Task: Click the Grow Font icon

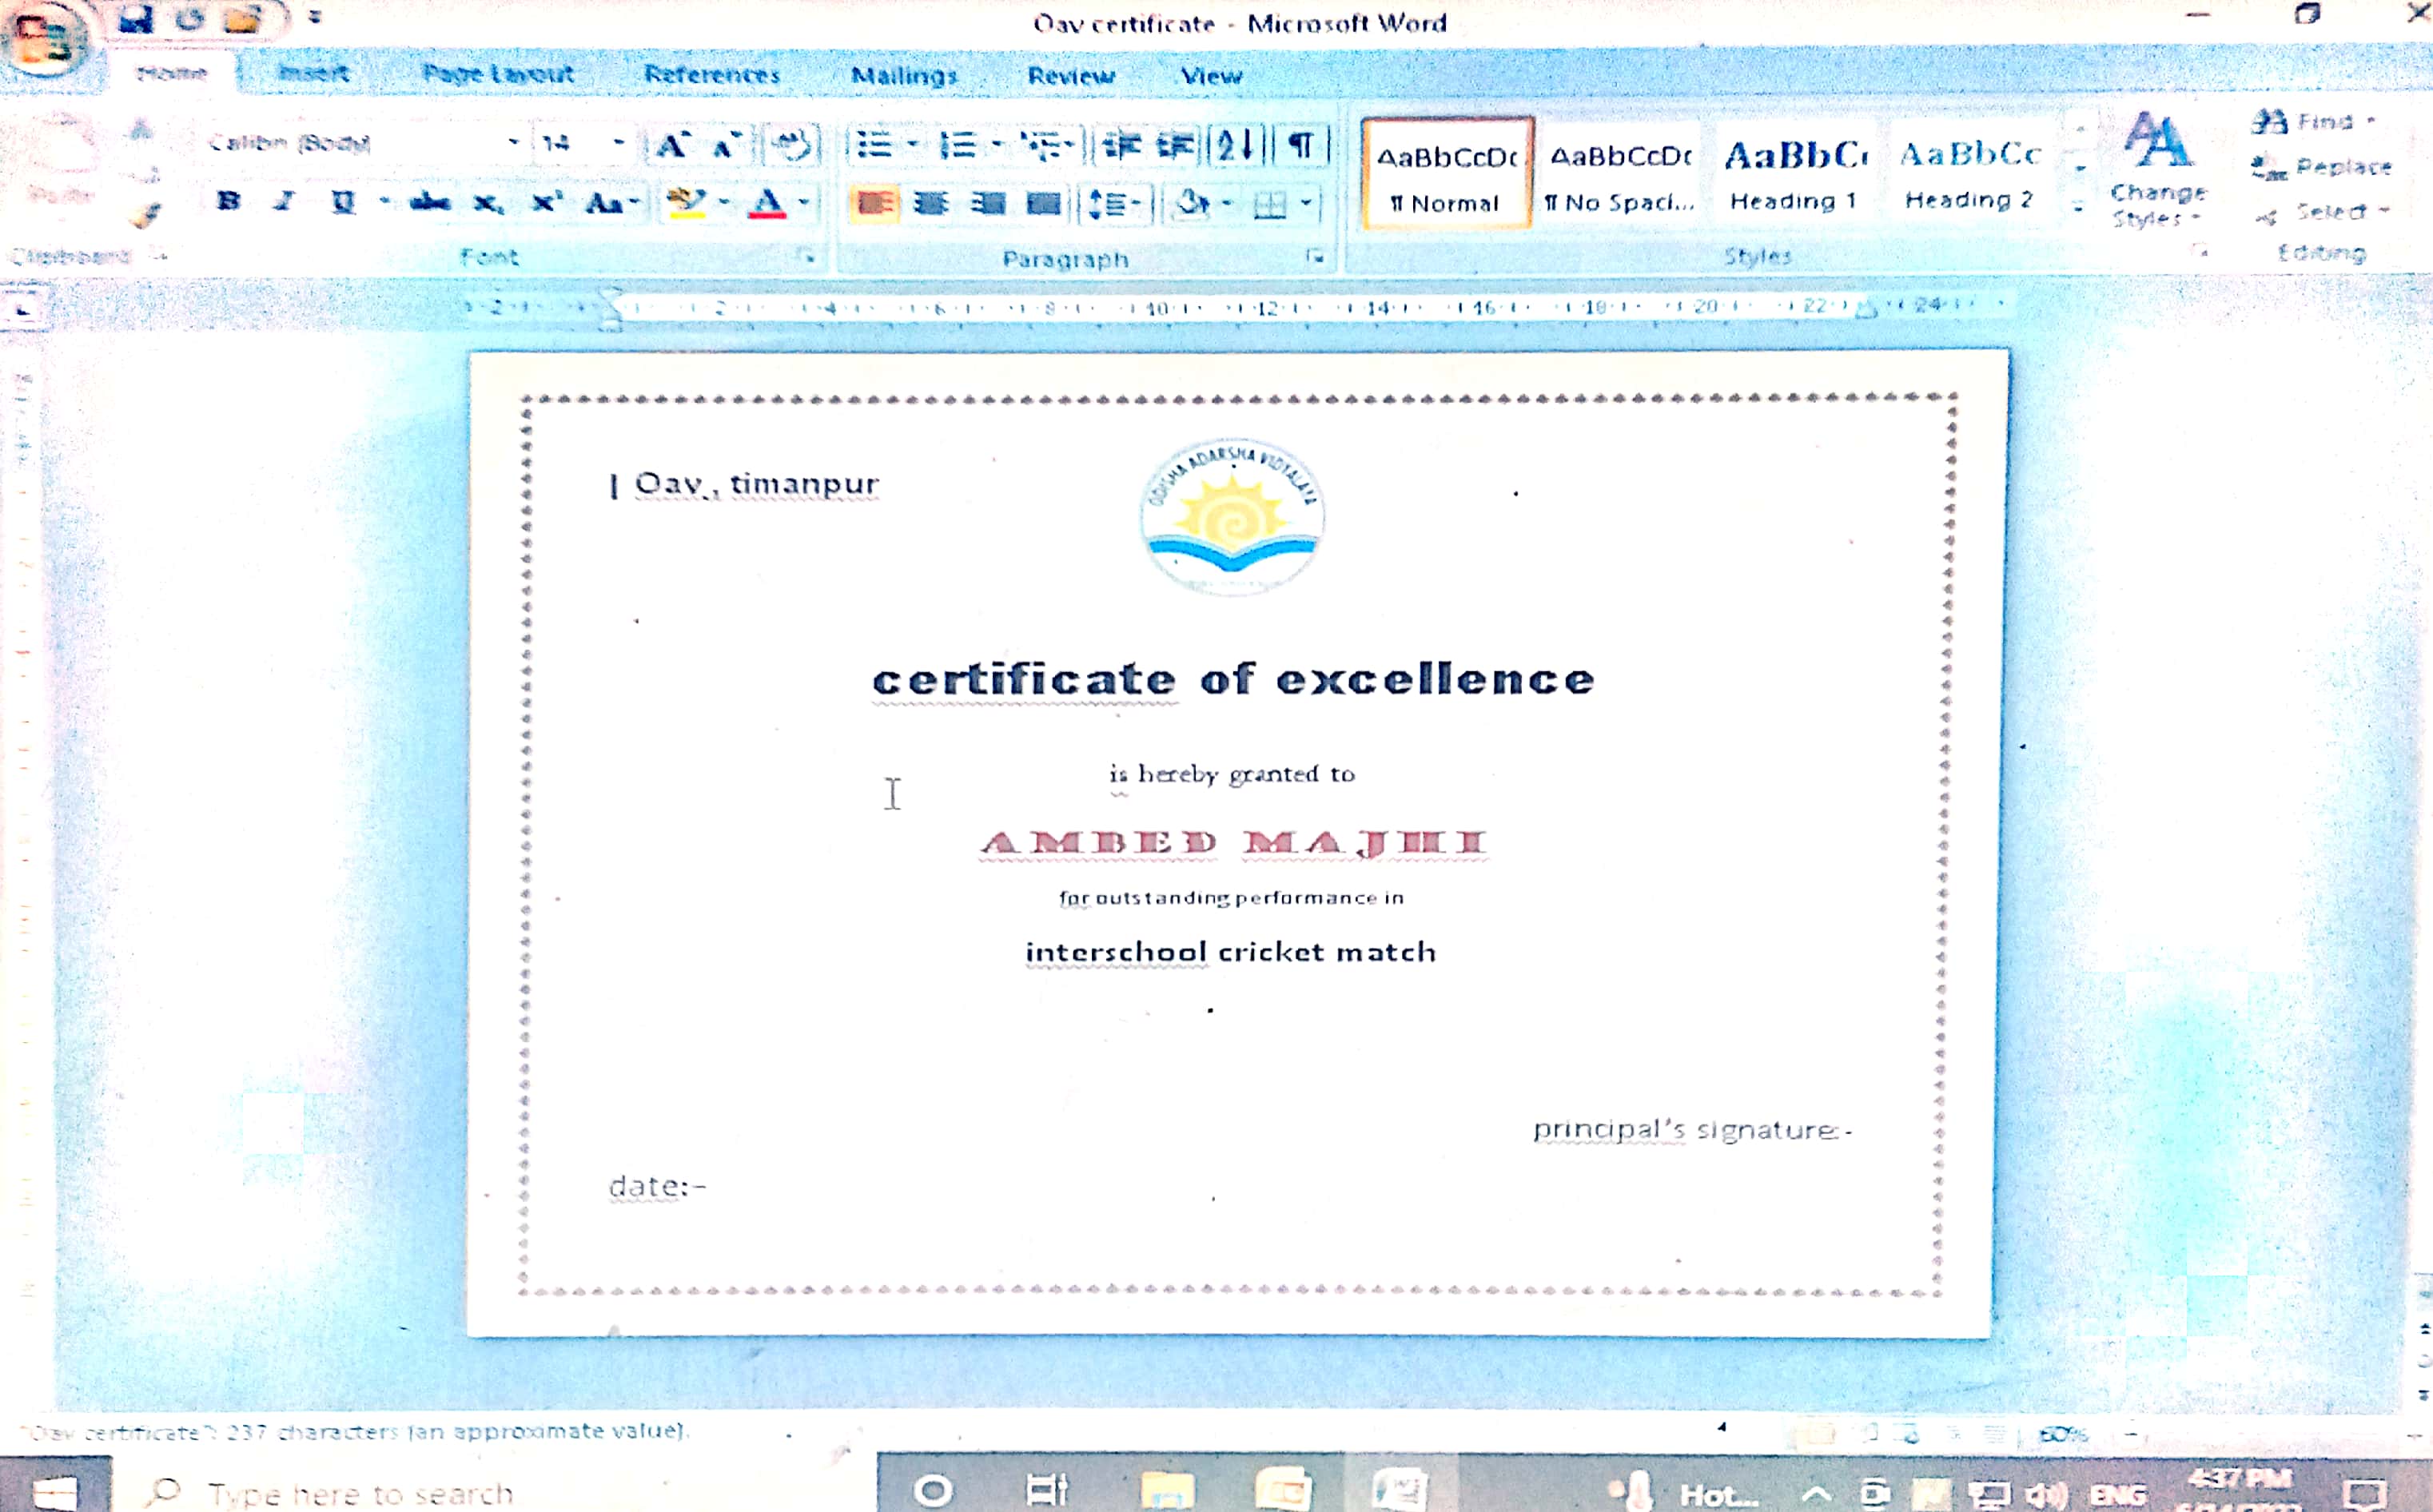Action: pyautogui.click(x=671, y=146)
